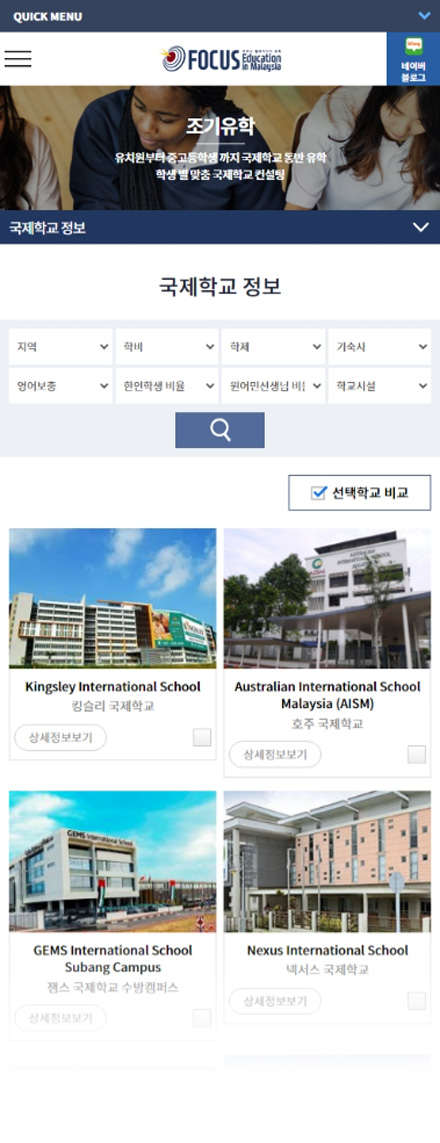The image size is (440, 1143).
Task: Check the Nexus International School compare box
Action: coord(417,1001)
